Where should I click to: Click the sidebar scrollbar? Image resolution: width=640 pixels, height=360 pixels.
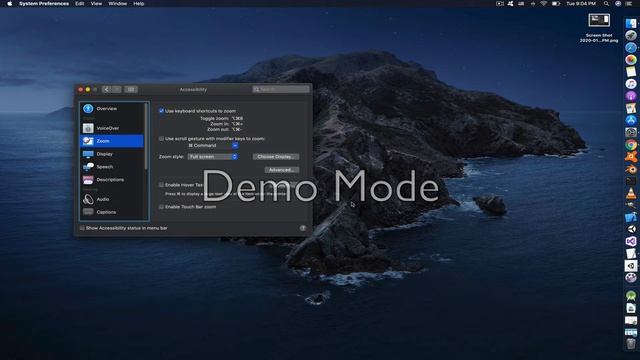[x=146, y=137]
